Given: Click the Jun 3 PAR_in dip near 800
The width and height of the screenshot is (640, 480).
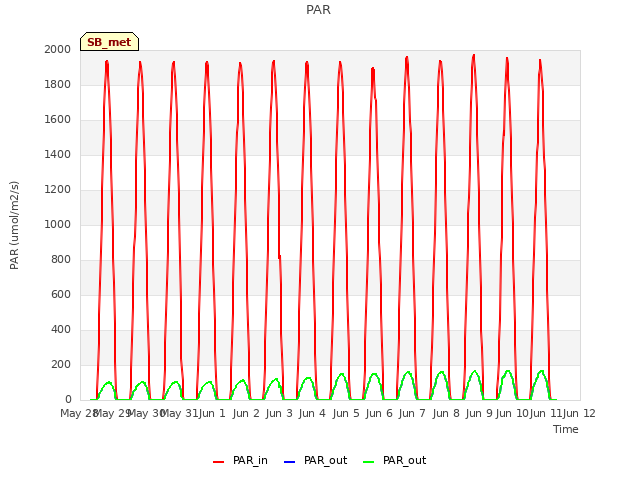Looking at the screenshot, I should [280, 257].
